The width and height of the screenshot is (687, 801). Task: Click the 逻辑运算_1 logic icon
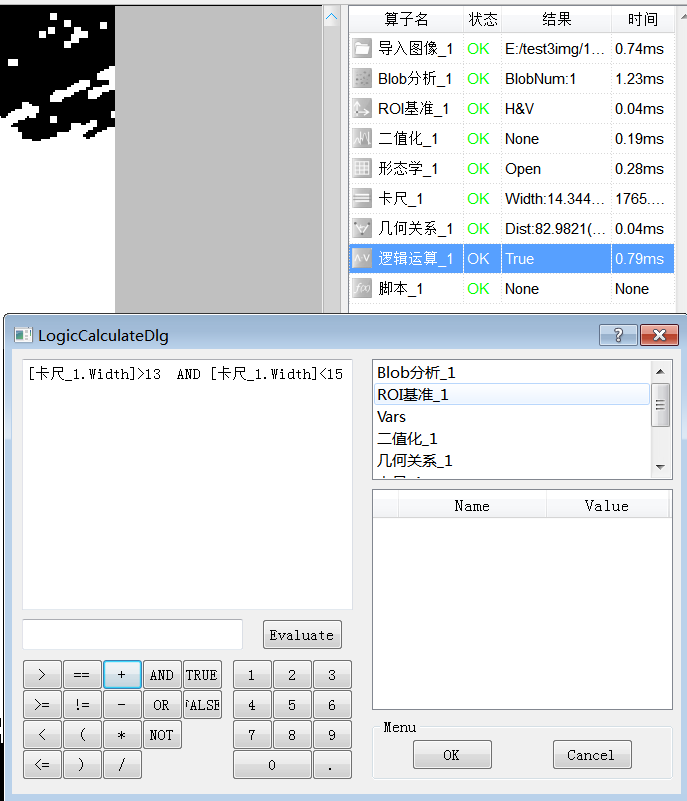[362, 258]
